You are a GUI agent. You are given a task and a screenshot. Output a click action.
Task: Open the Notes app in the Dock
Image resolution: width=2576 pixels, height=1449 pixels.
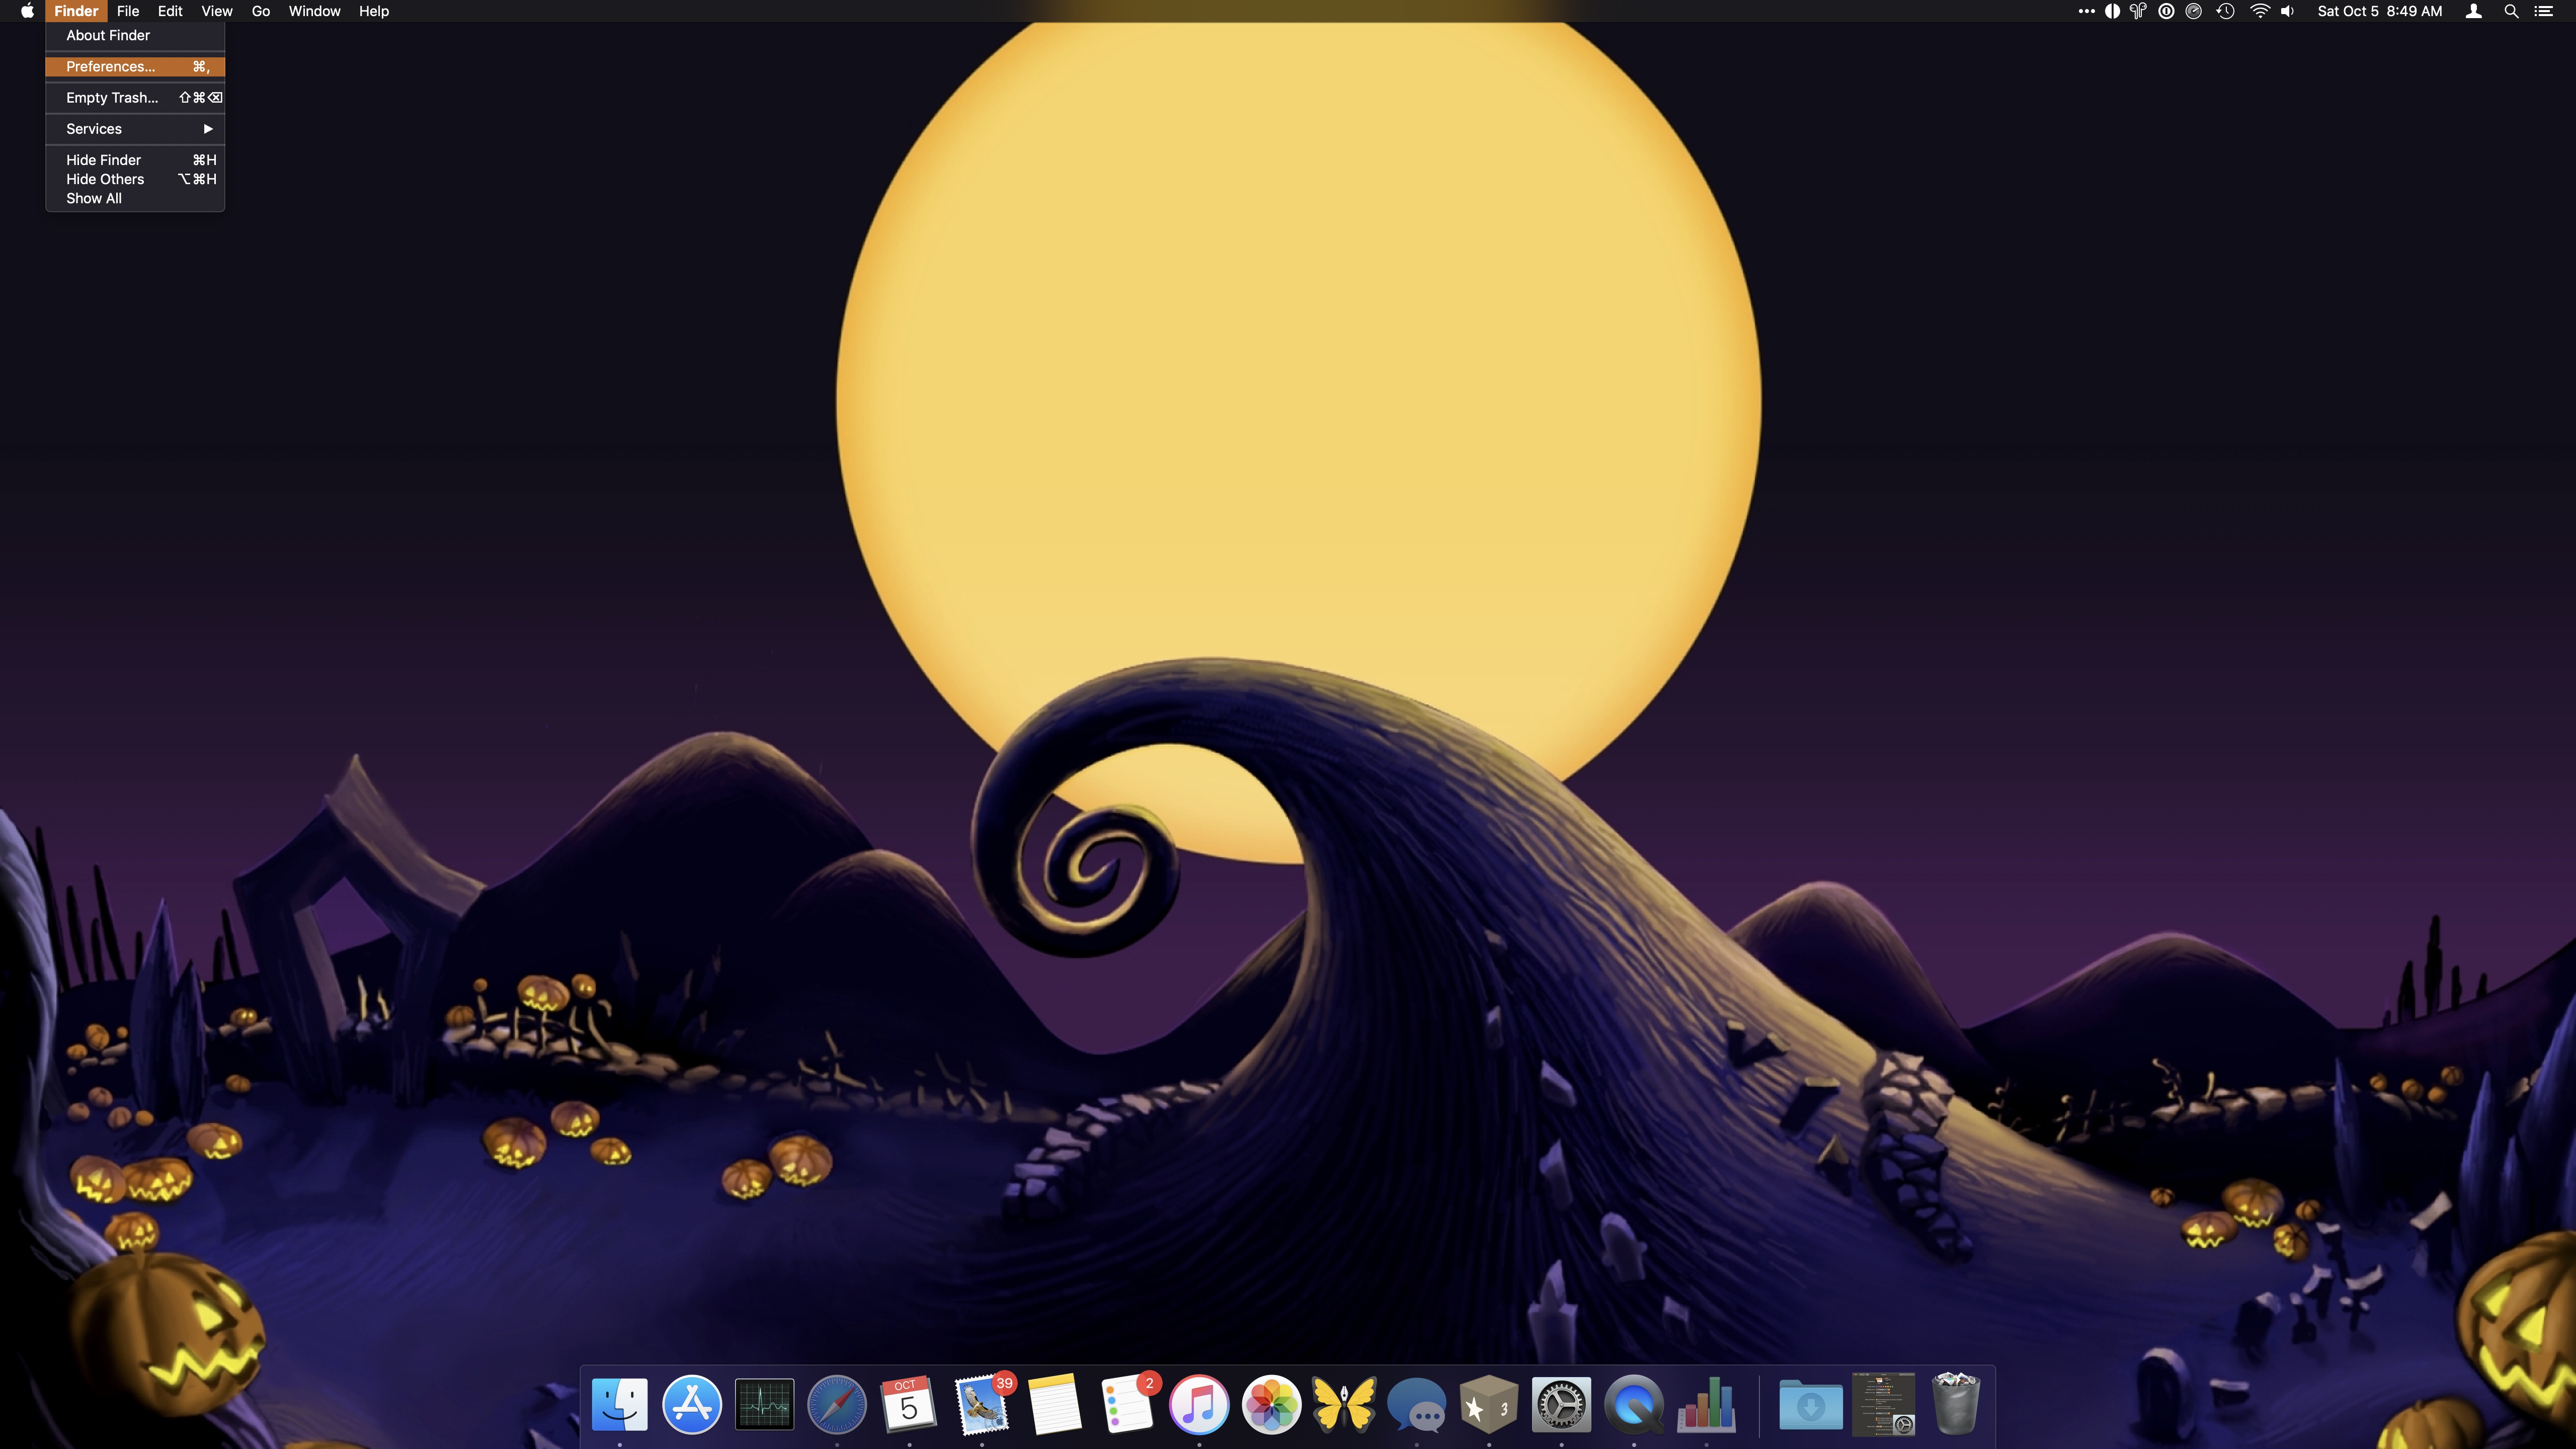1054,1404
